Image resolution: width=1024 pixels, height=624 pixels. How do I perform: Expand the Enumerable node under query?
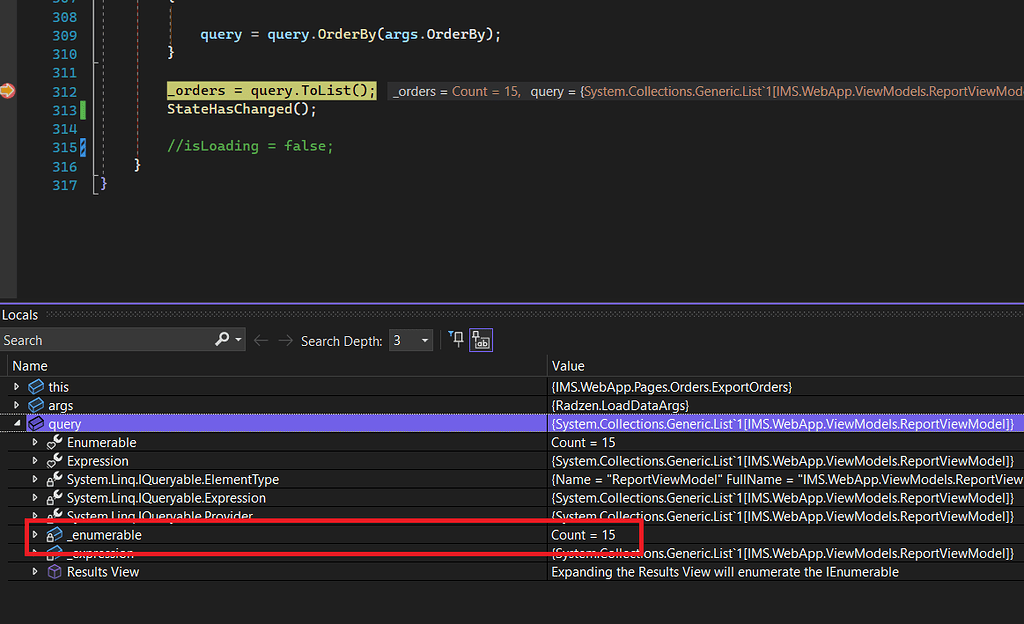pos(36,442)
